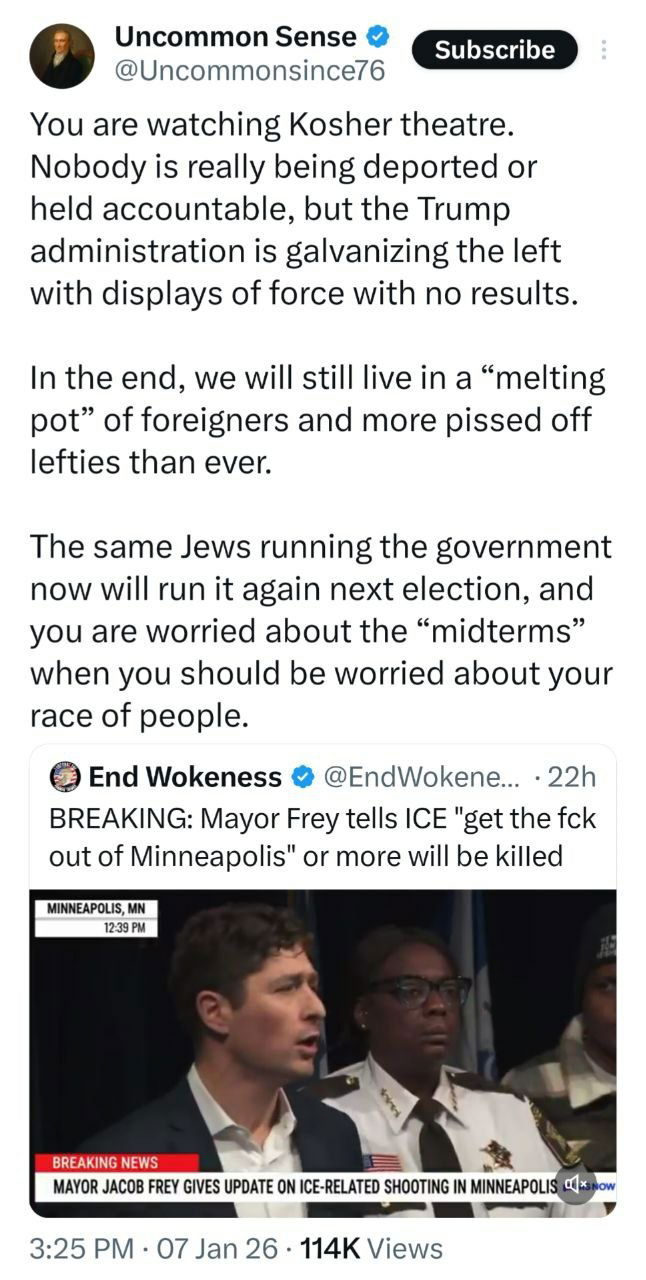Image resolution: width=646 pixels, height=1280 pixels.
Task: Open the quoted BREAKING: Mayor Frey post text
Action: [322, 837]
